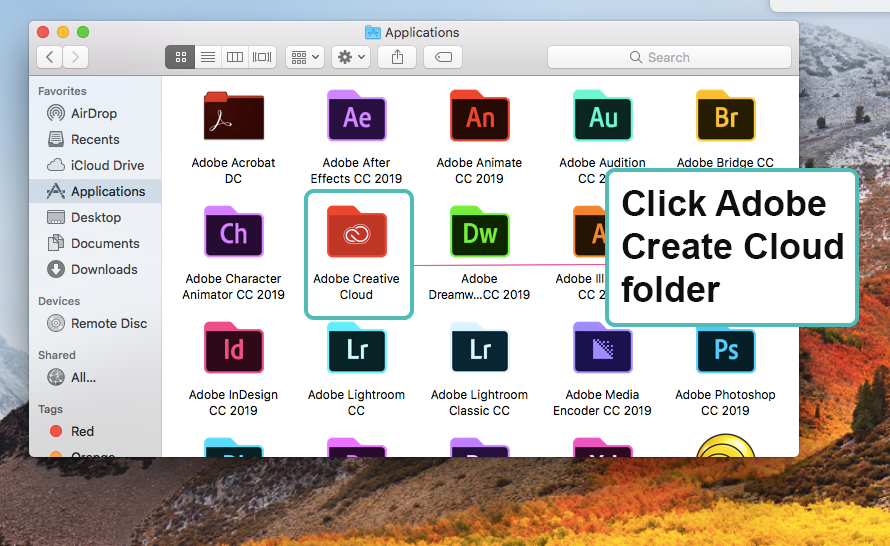Click the yellow minimize window button
Screen dimensions: 890x546
click(x=63, y=32)
